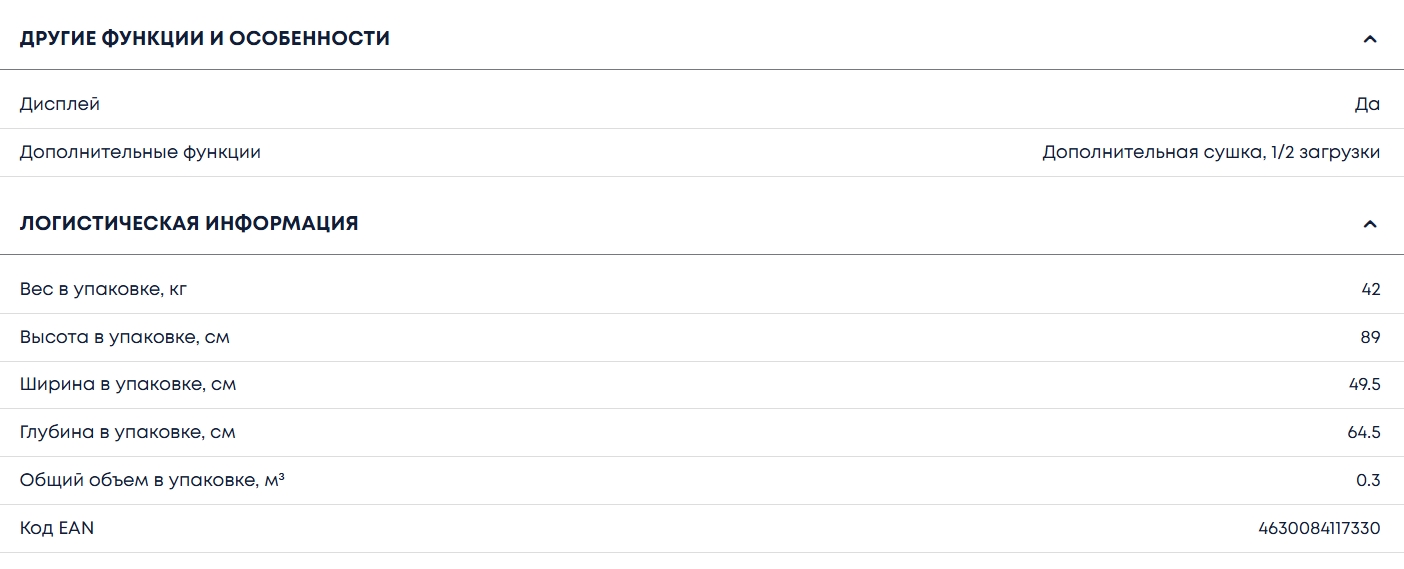1404x569 pixels.
Task: Click the depth value 64.5
Action: [1364, 433]
